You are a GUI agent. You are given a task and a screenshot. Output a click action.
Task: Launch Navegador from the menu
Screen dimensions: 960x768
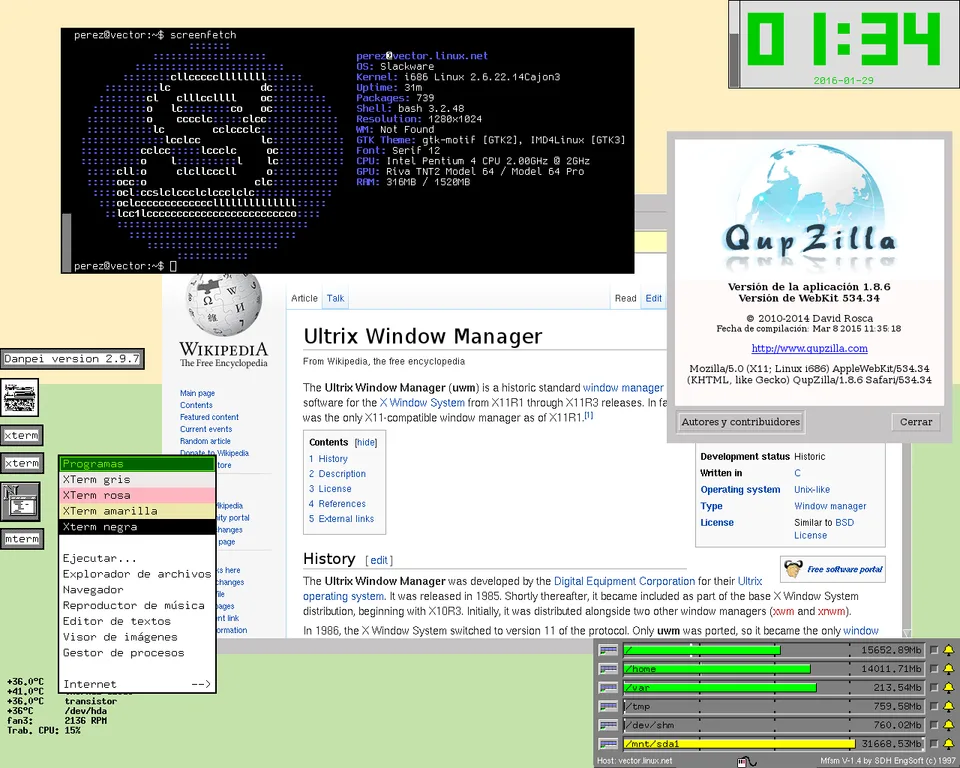coord(137,590)
